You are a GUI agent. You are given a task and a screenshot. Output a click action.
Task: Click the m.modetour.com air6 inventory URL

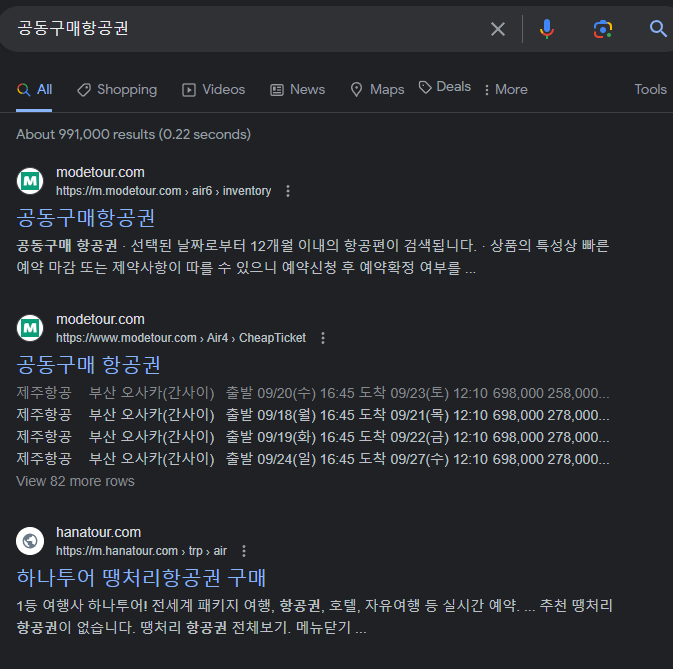[x=163, y=191]
